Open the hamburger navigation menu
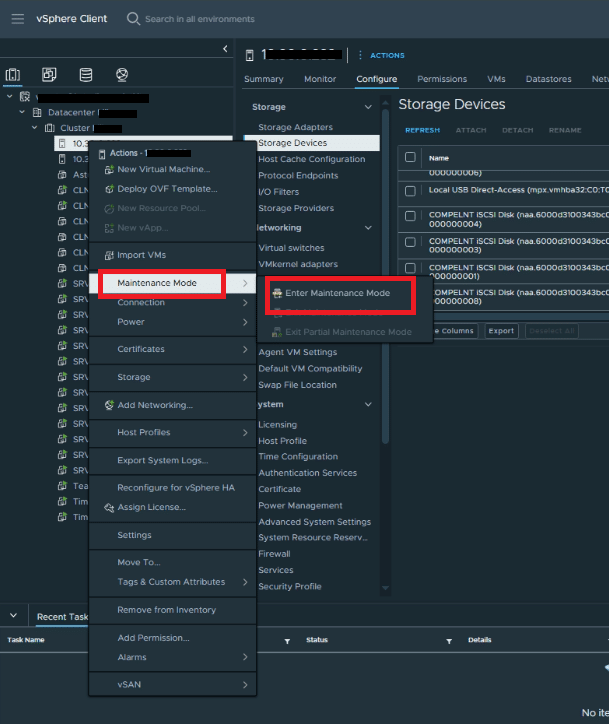This screenshot has height=724, width=609. [17, 19]
